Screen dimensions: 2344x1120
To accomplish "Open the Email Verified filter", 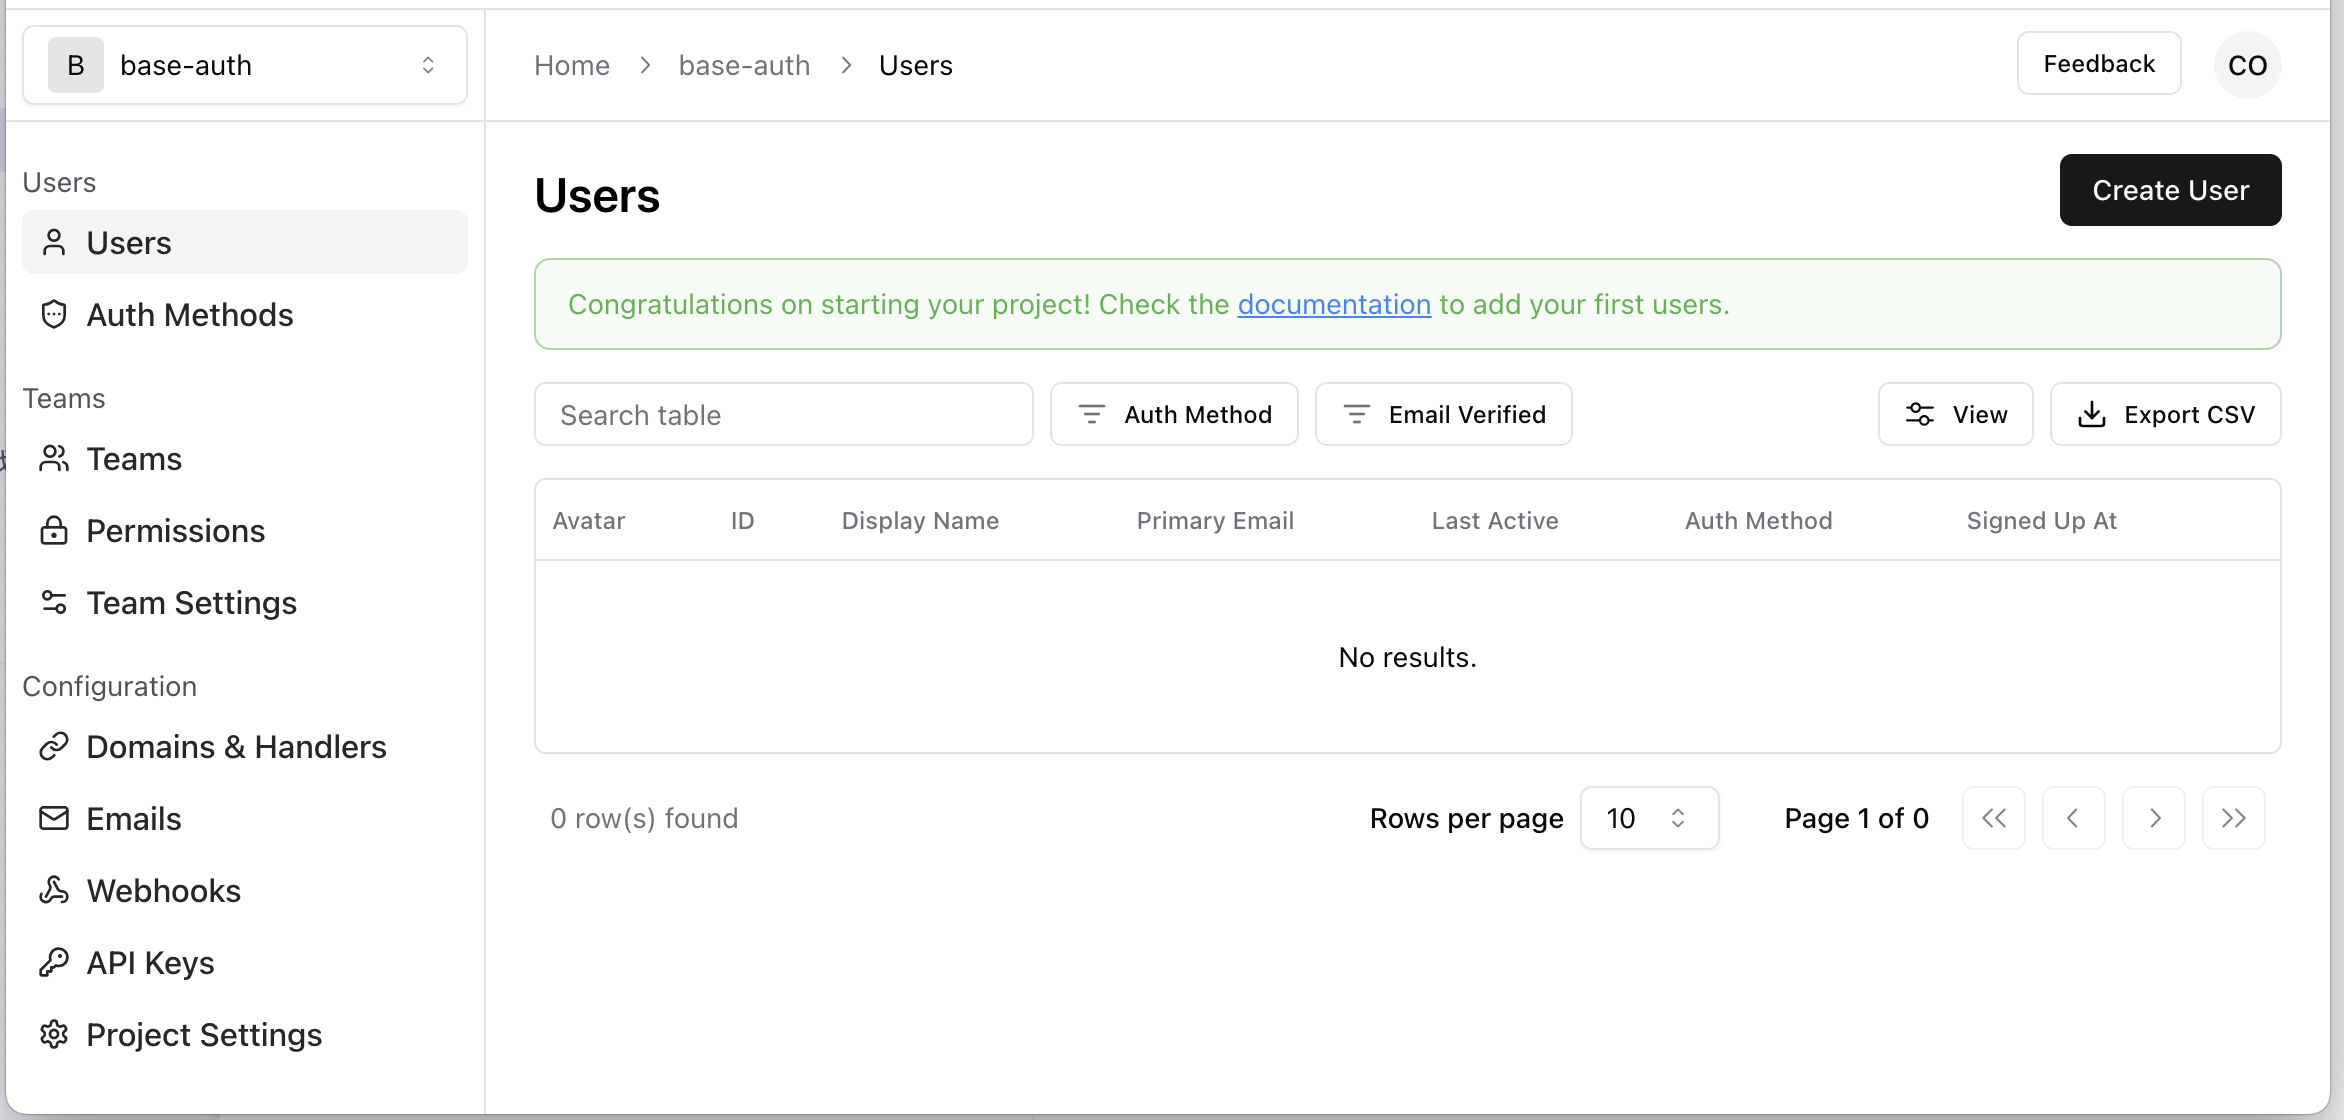I will [1443, 414].
